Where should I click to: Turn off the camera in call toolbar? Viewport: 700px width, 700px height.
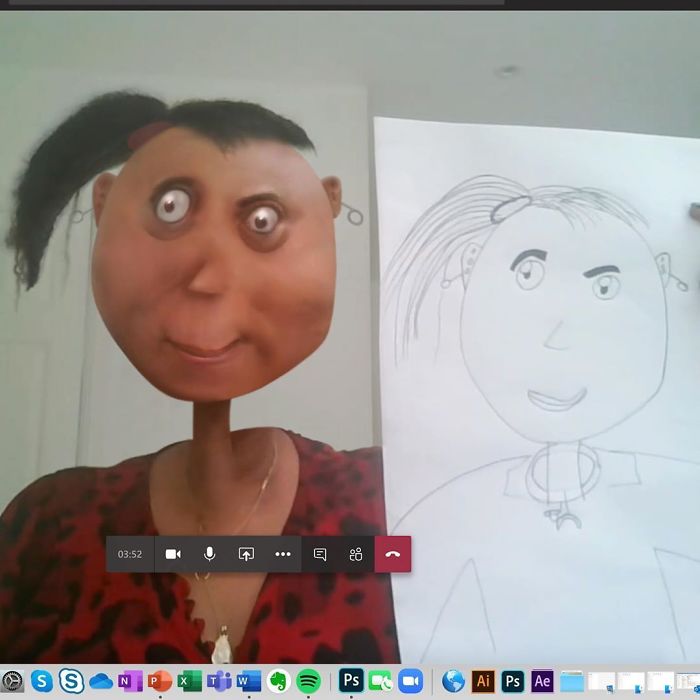coord(173,554)
